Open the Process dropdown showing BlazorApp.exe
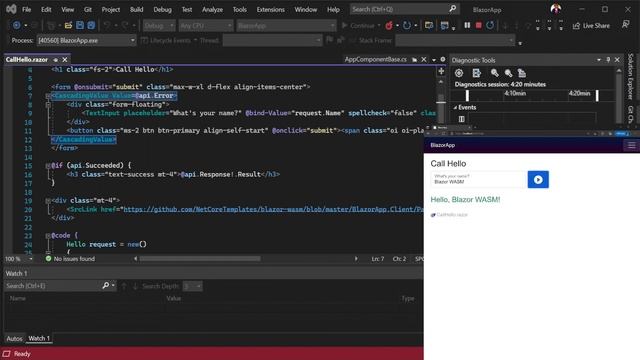640x360 pixels. (x=86, y=40)
